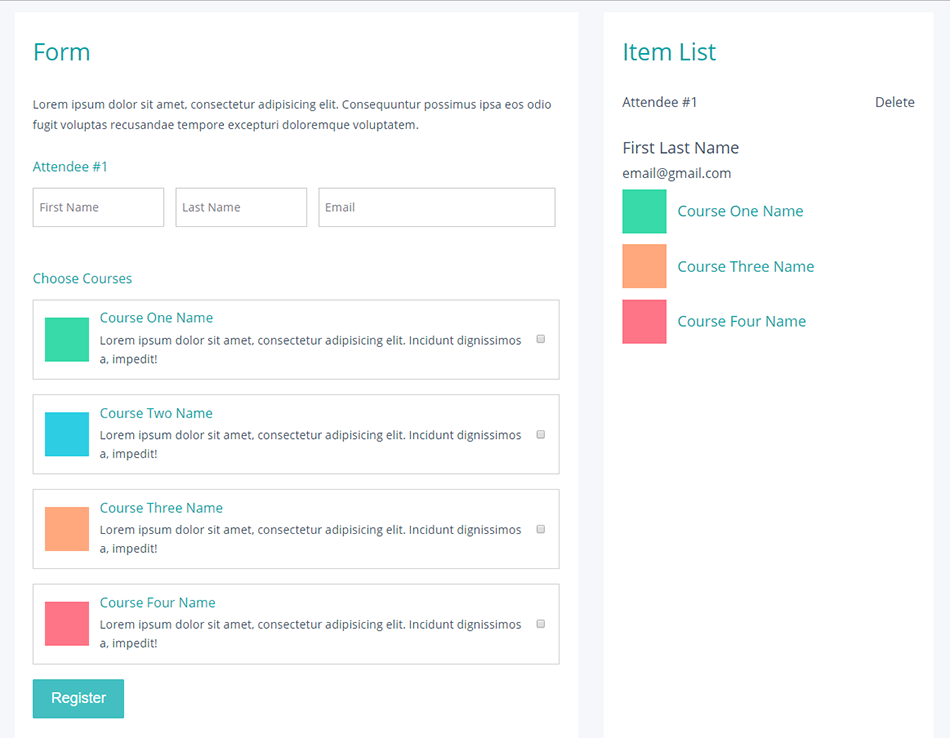Check the Course Two selection checkbox
The image size is (950, 738).
540,434
